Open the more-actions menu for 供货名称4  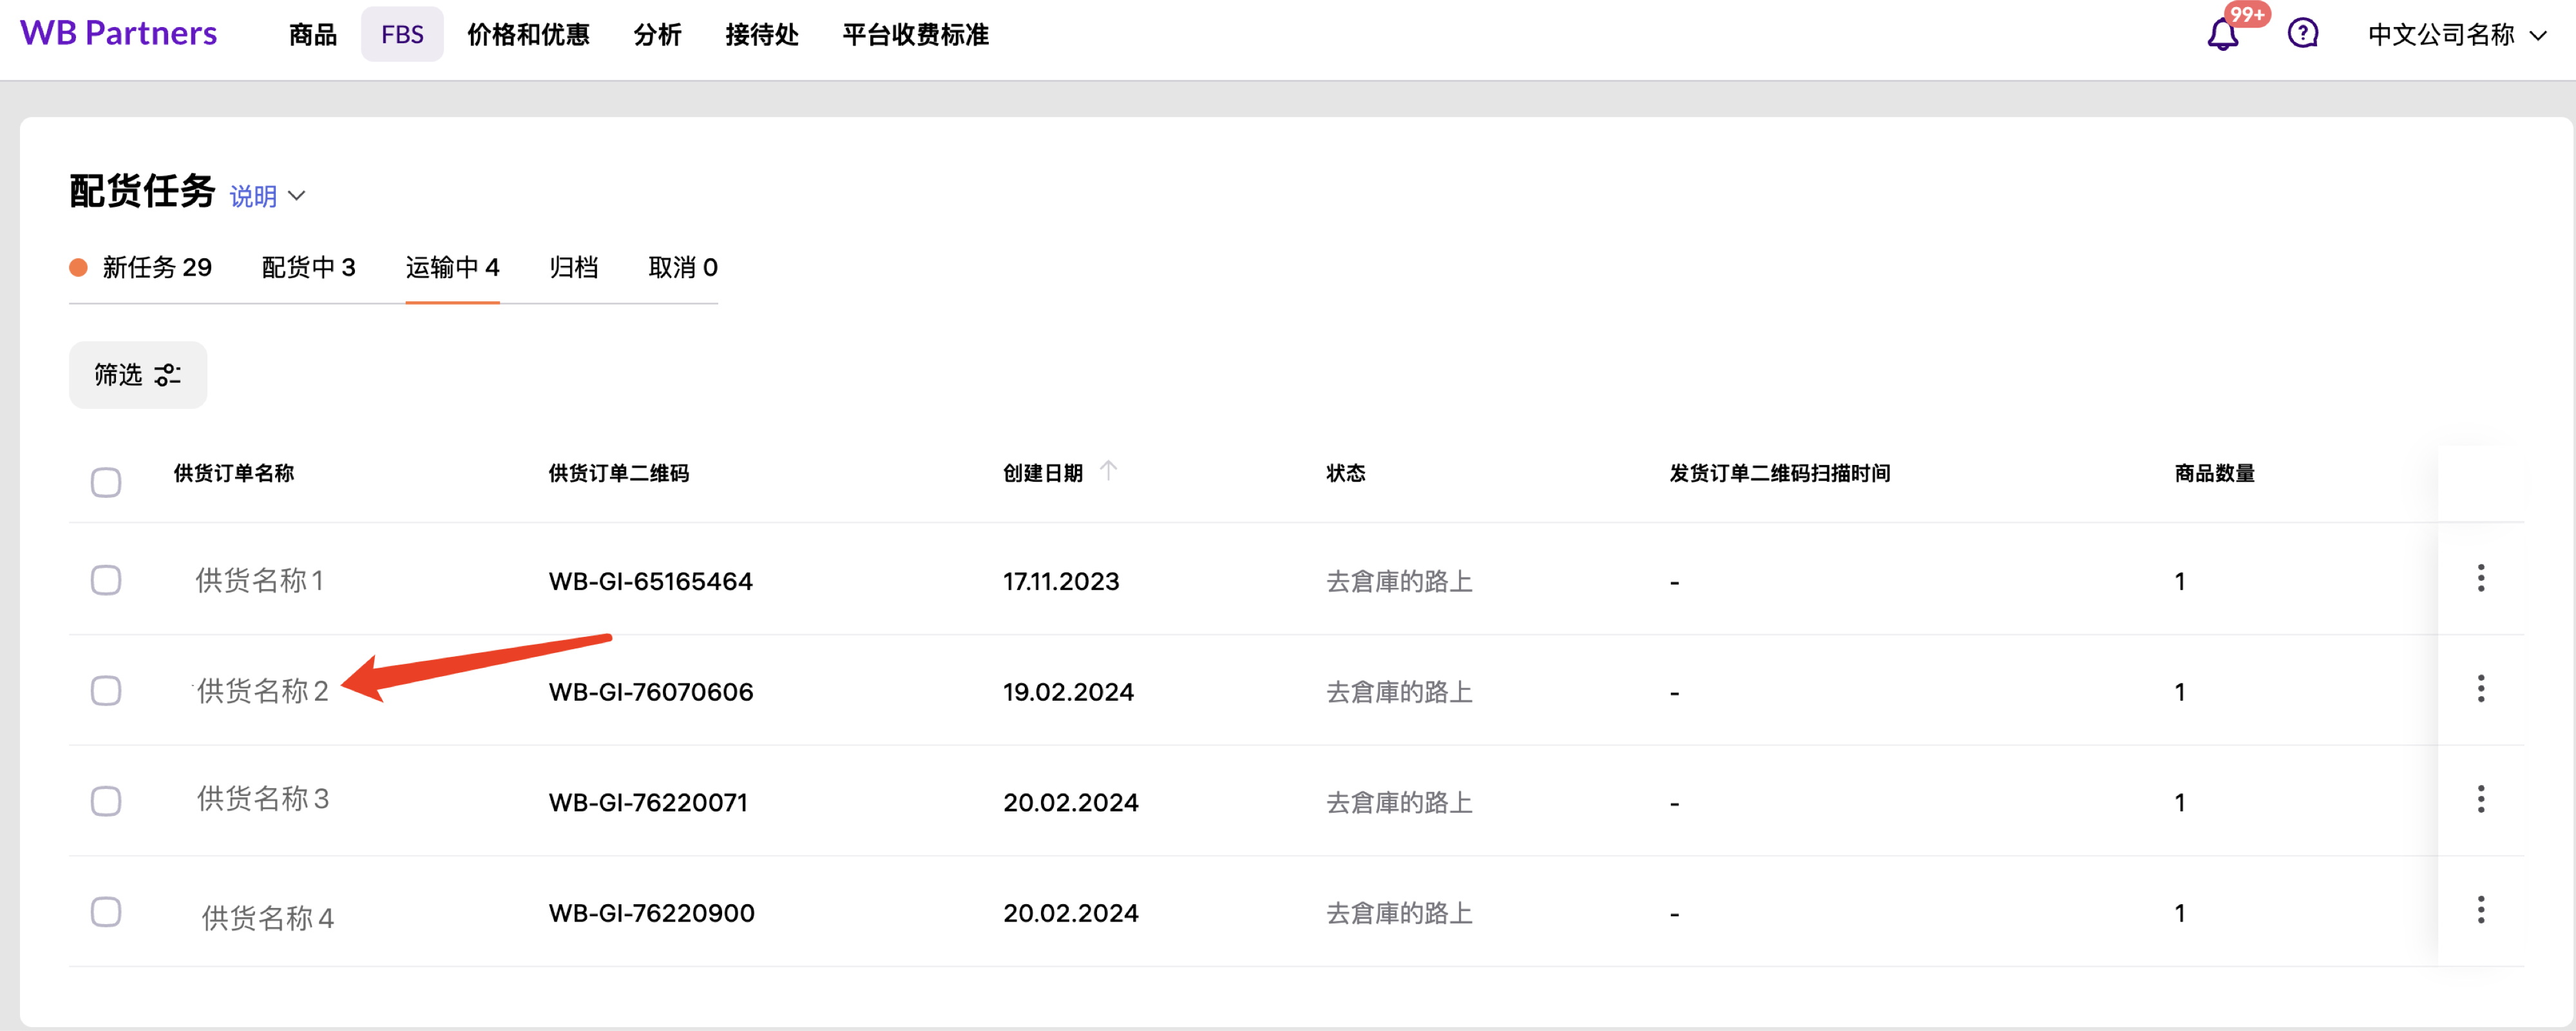[x=2481, y=910]
